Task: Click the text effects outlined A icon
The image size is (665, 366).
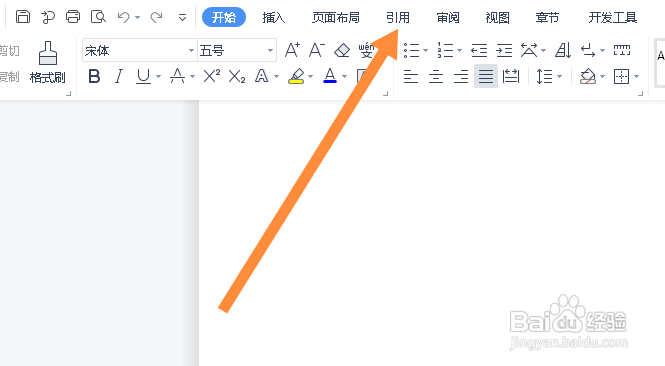Action: [262, 77]
